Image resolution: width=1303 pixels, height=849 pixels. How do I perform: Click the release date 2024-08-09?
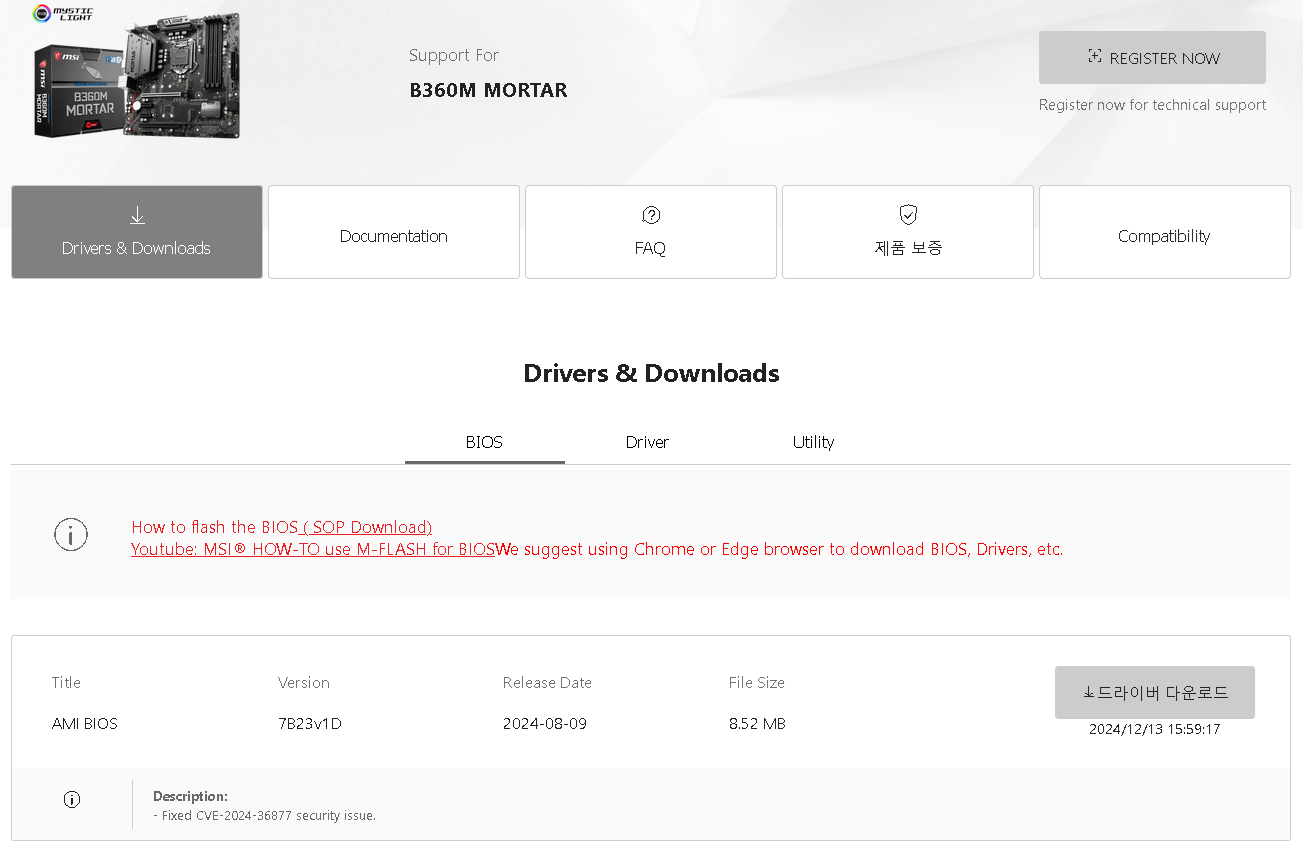point(545,723)
